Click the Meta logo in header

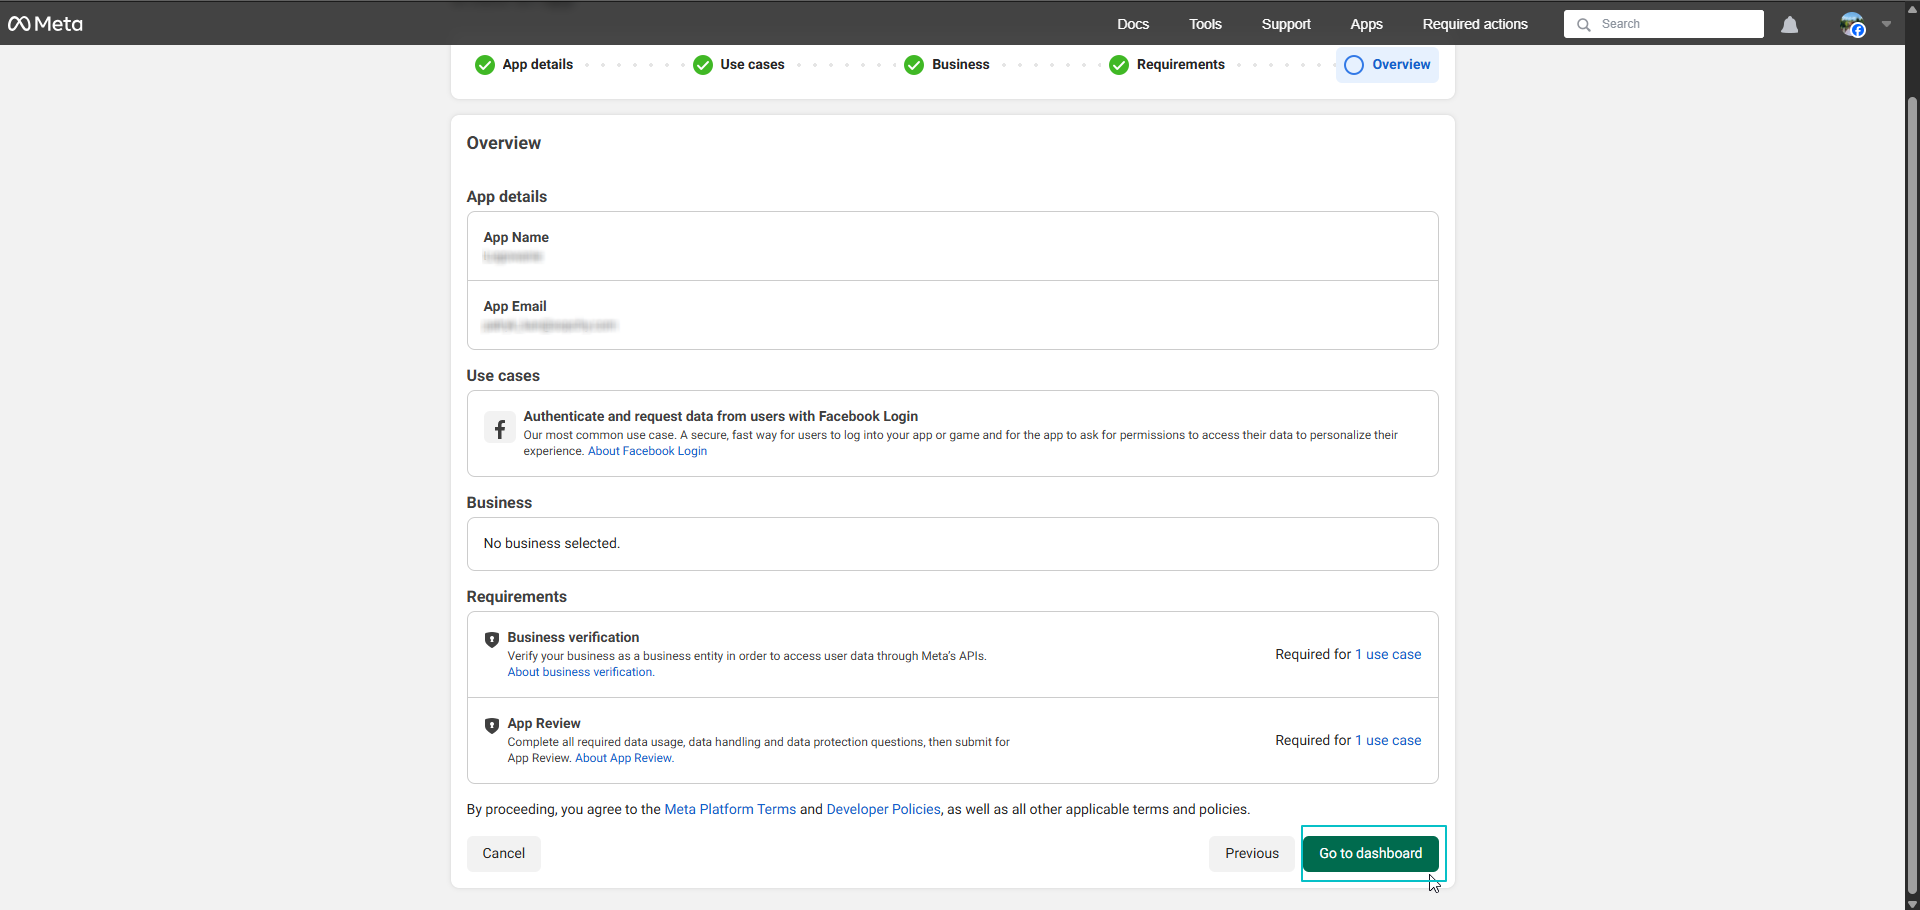pos(46,24)
